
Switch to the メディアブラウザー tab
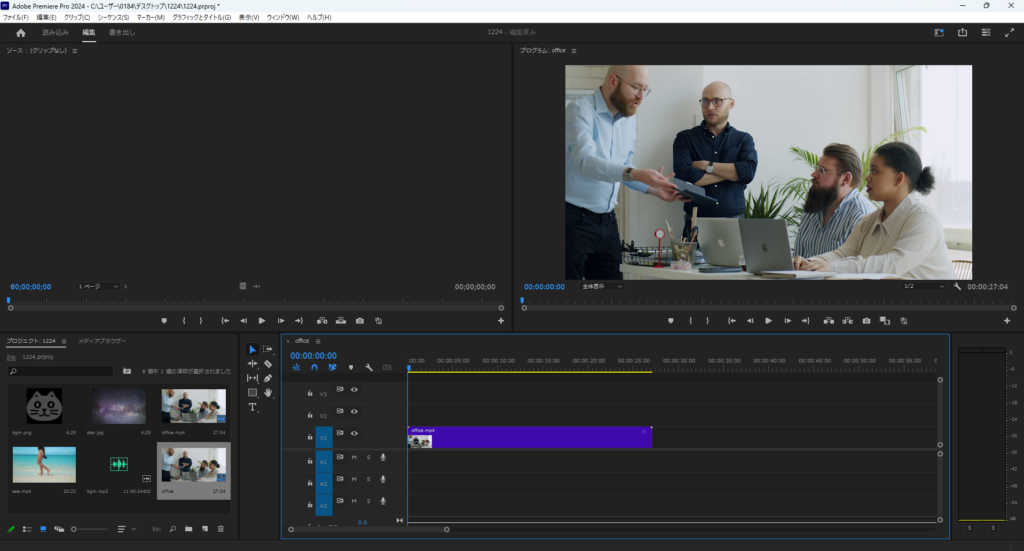102,341
